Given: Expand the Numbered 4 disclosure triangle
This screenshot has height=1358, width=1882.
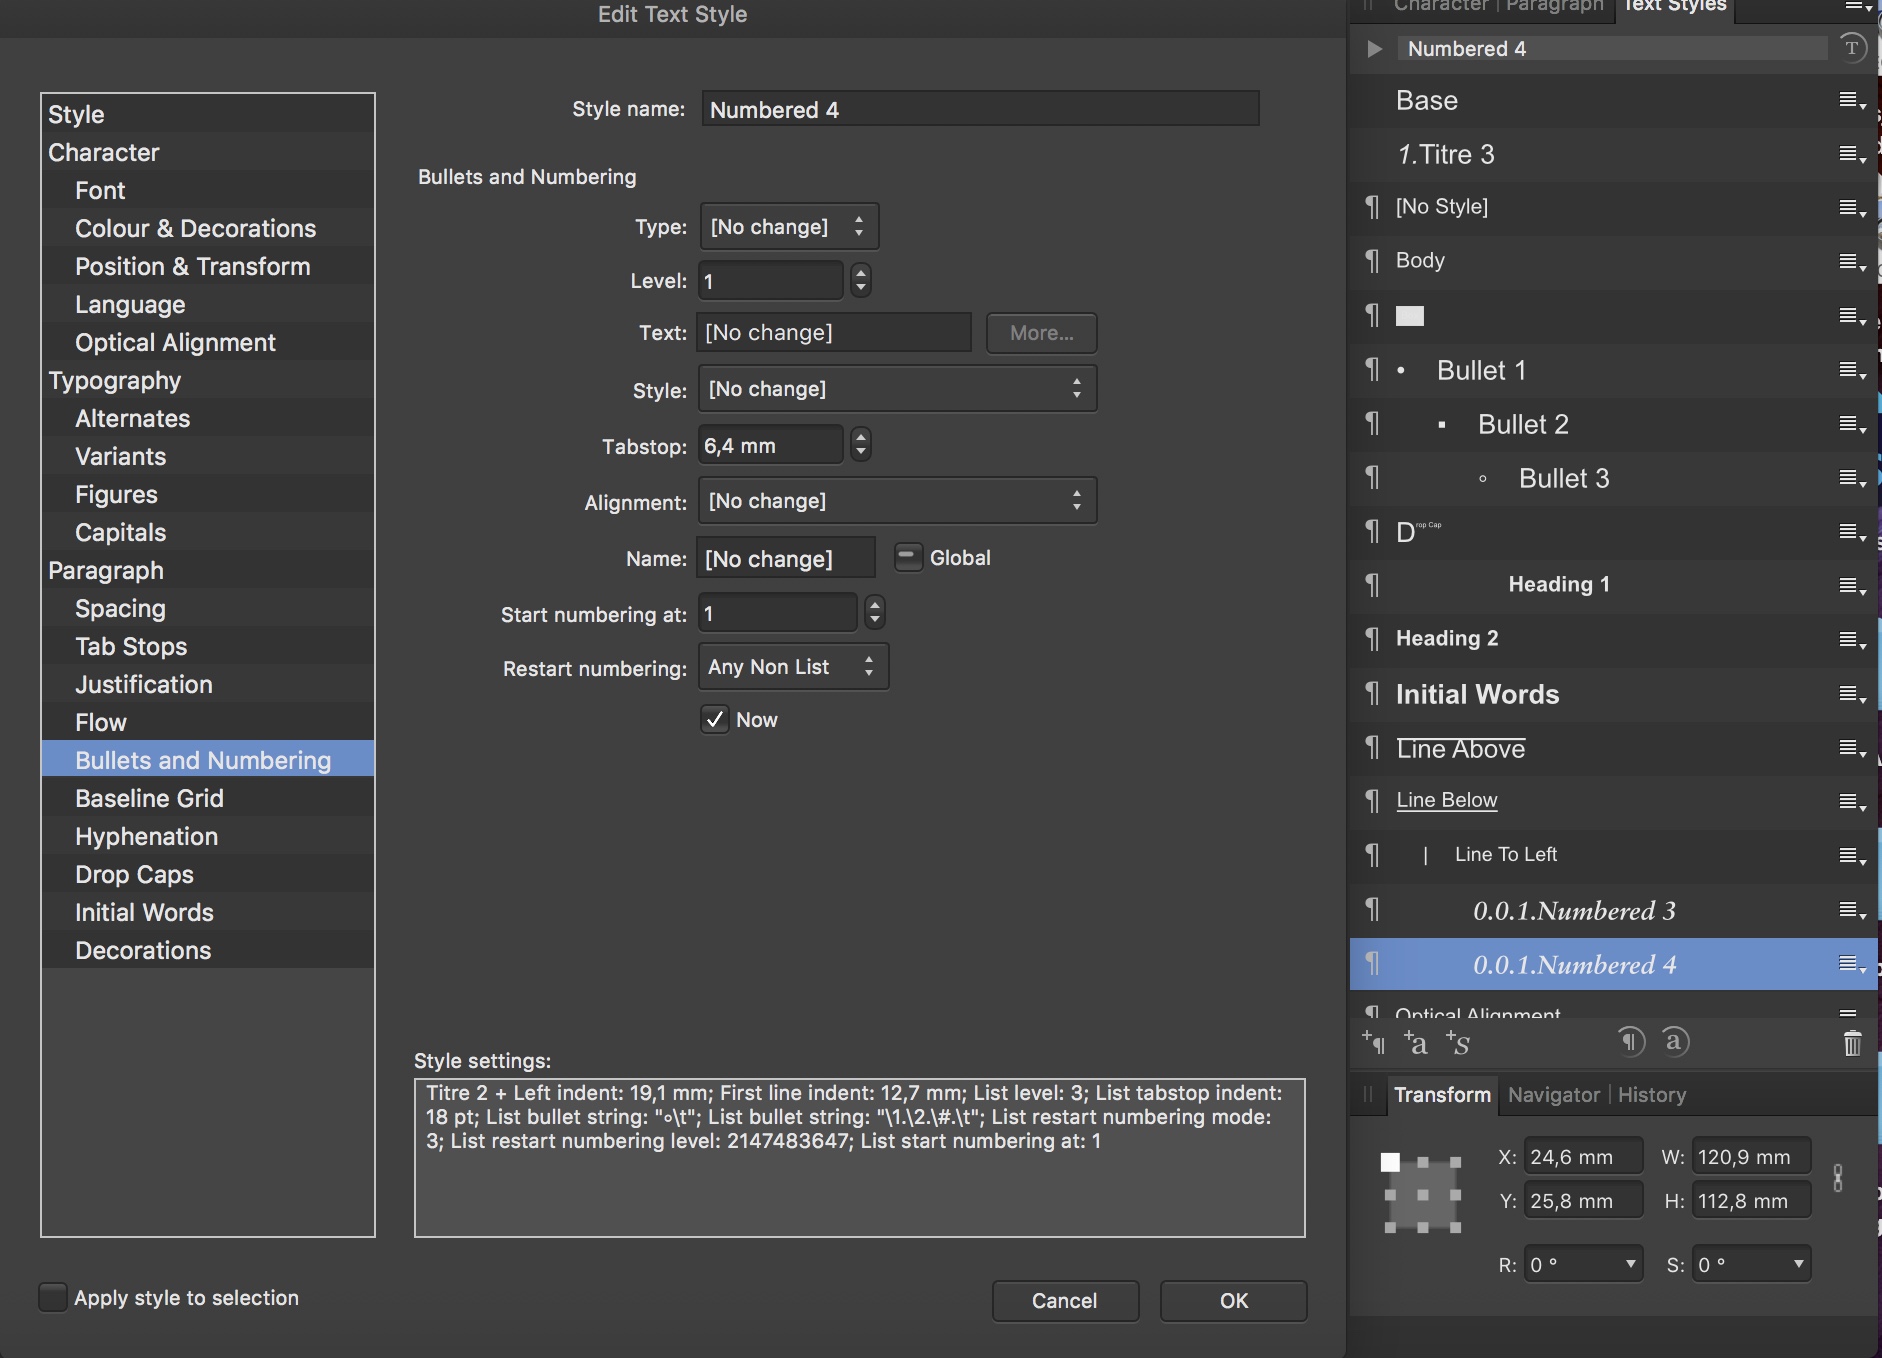Looking at the screenshot, I should (1375, 48).
